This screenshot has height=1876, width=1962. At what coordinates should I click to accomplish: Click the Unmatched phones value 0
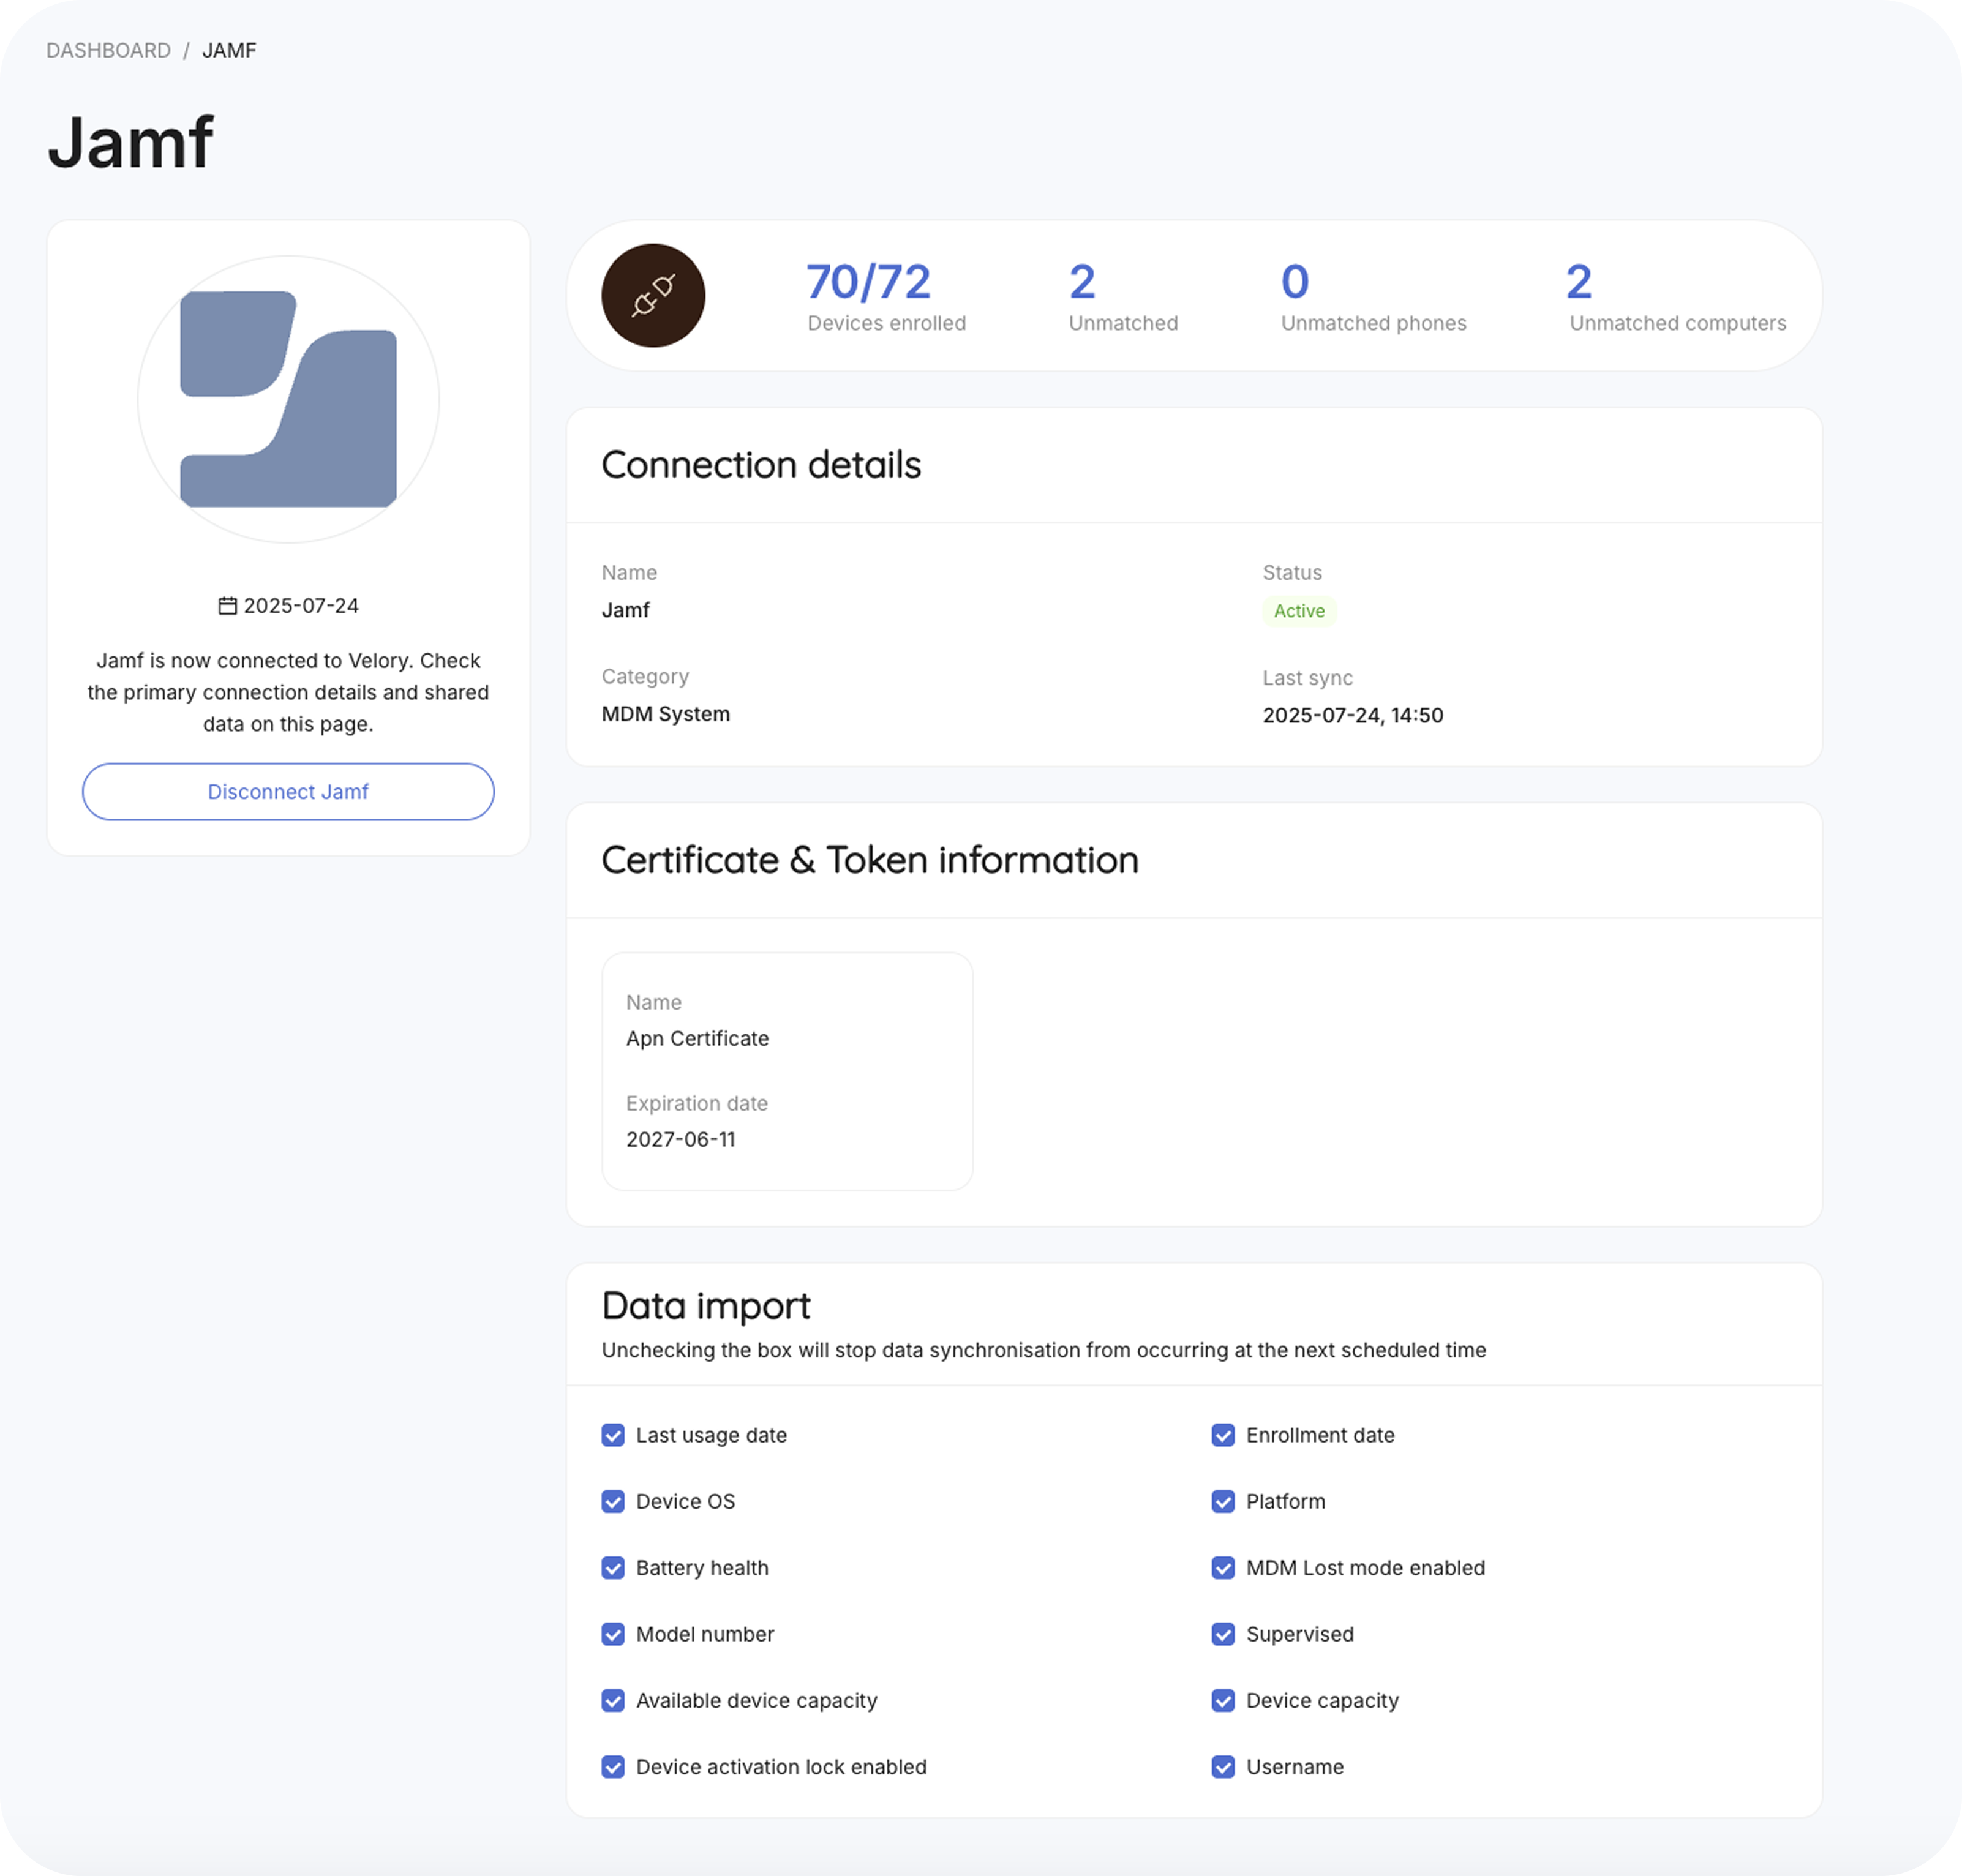pos(1295,282)
